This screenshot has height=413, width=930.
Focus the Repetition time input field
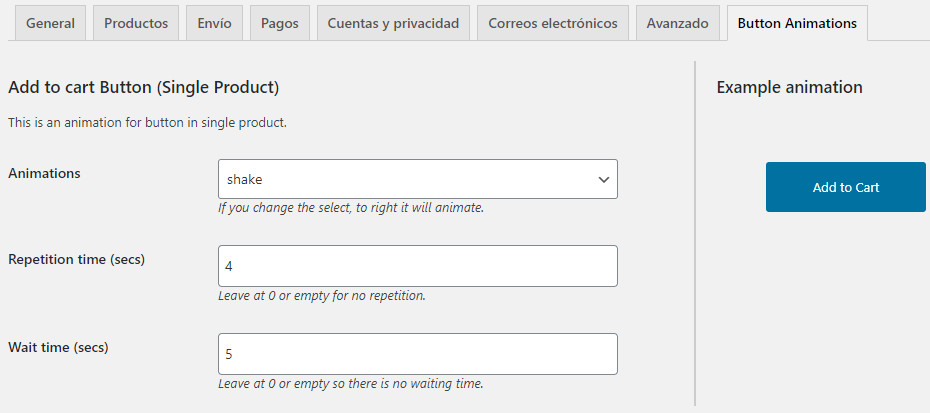coord(418,266)
